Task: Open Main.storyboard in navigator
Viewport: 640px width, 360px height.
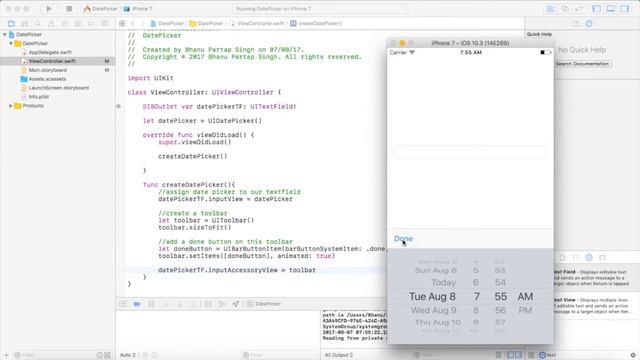Action: (x=48, y=70)
